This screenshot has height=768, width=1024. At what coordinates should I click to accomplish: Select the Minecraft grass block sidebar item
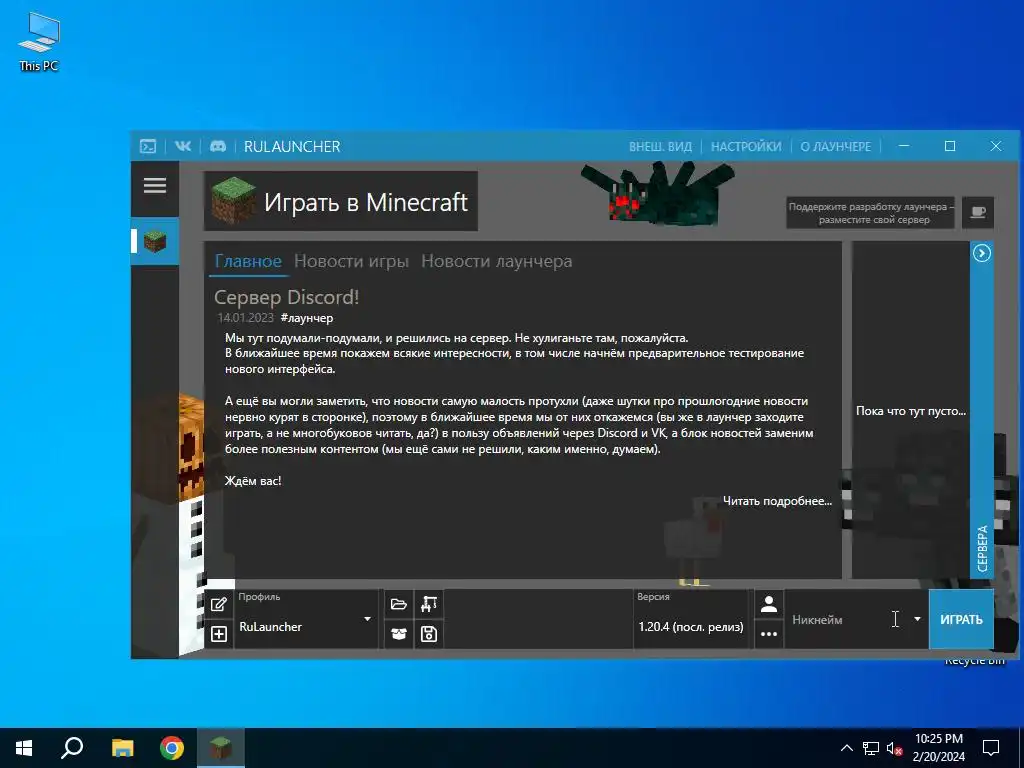tap(155, 241)
